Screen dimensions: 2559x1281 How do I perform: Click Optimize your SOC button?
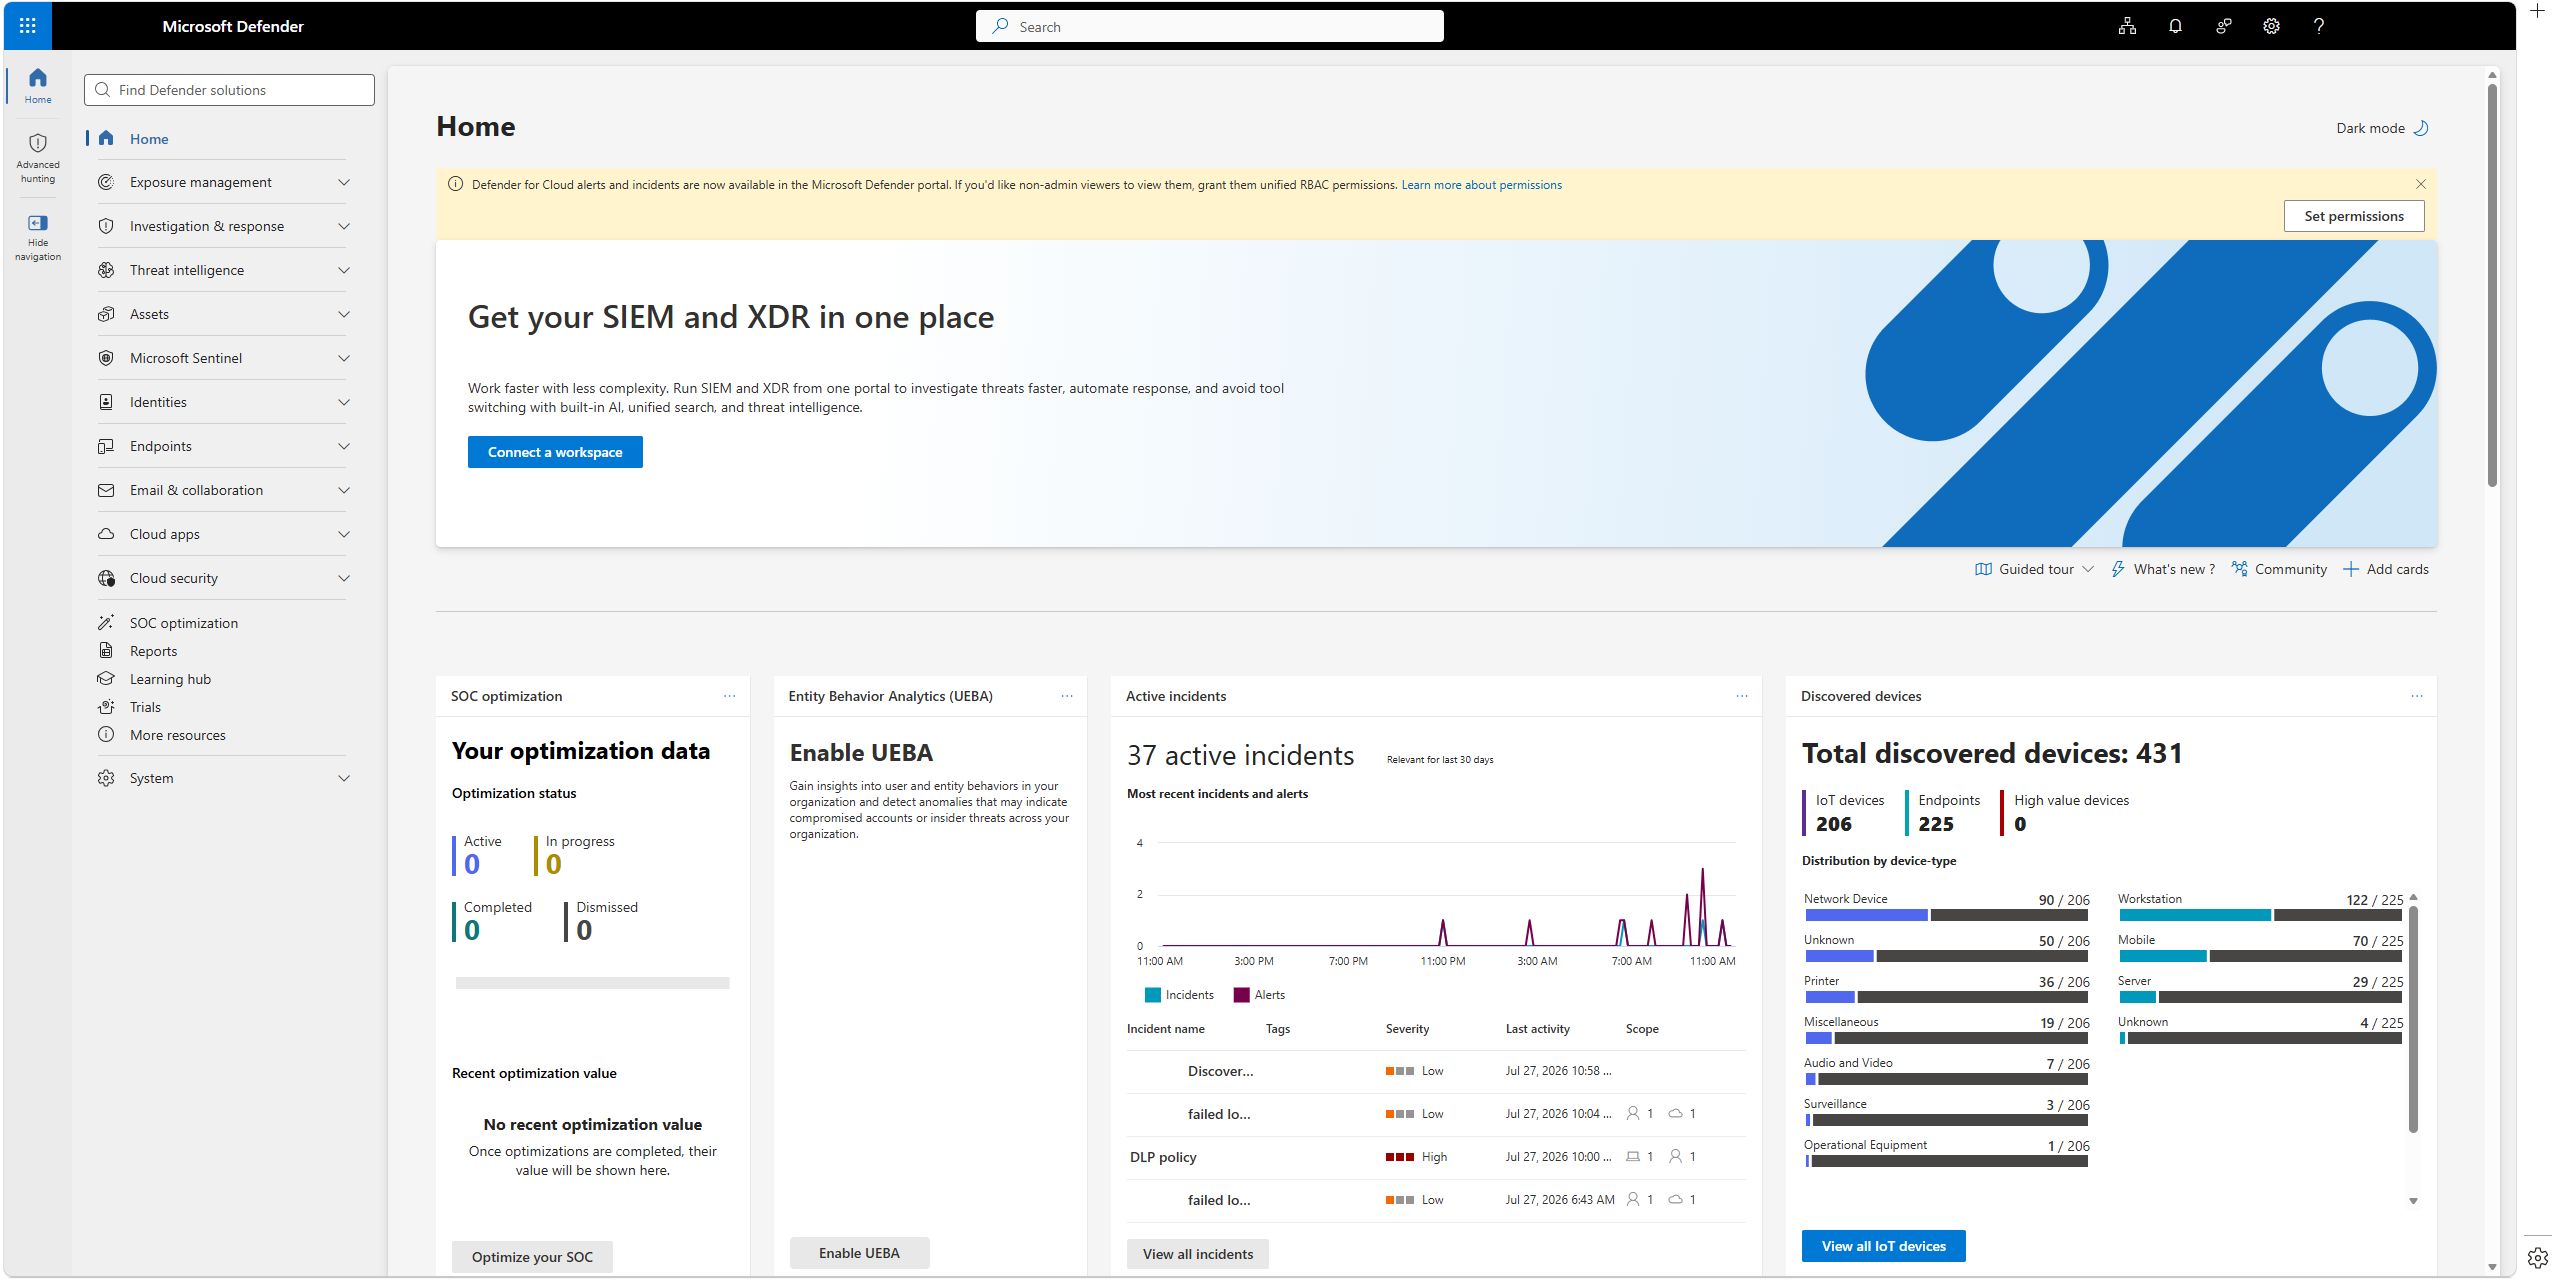532,1256
